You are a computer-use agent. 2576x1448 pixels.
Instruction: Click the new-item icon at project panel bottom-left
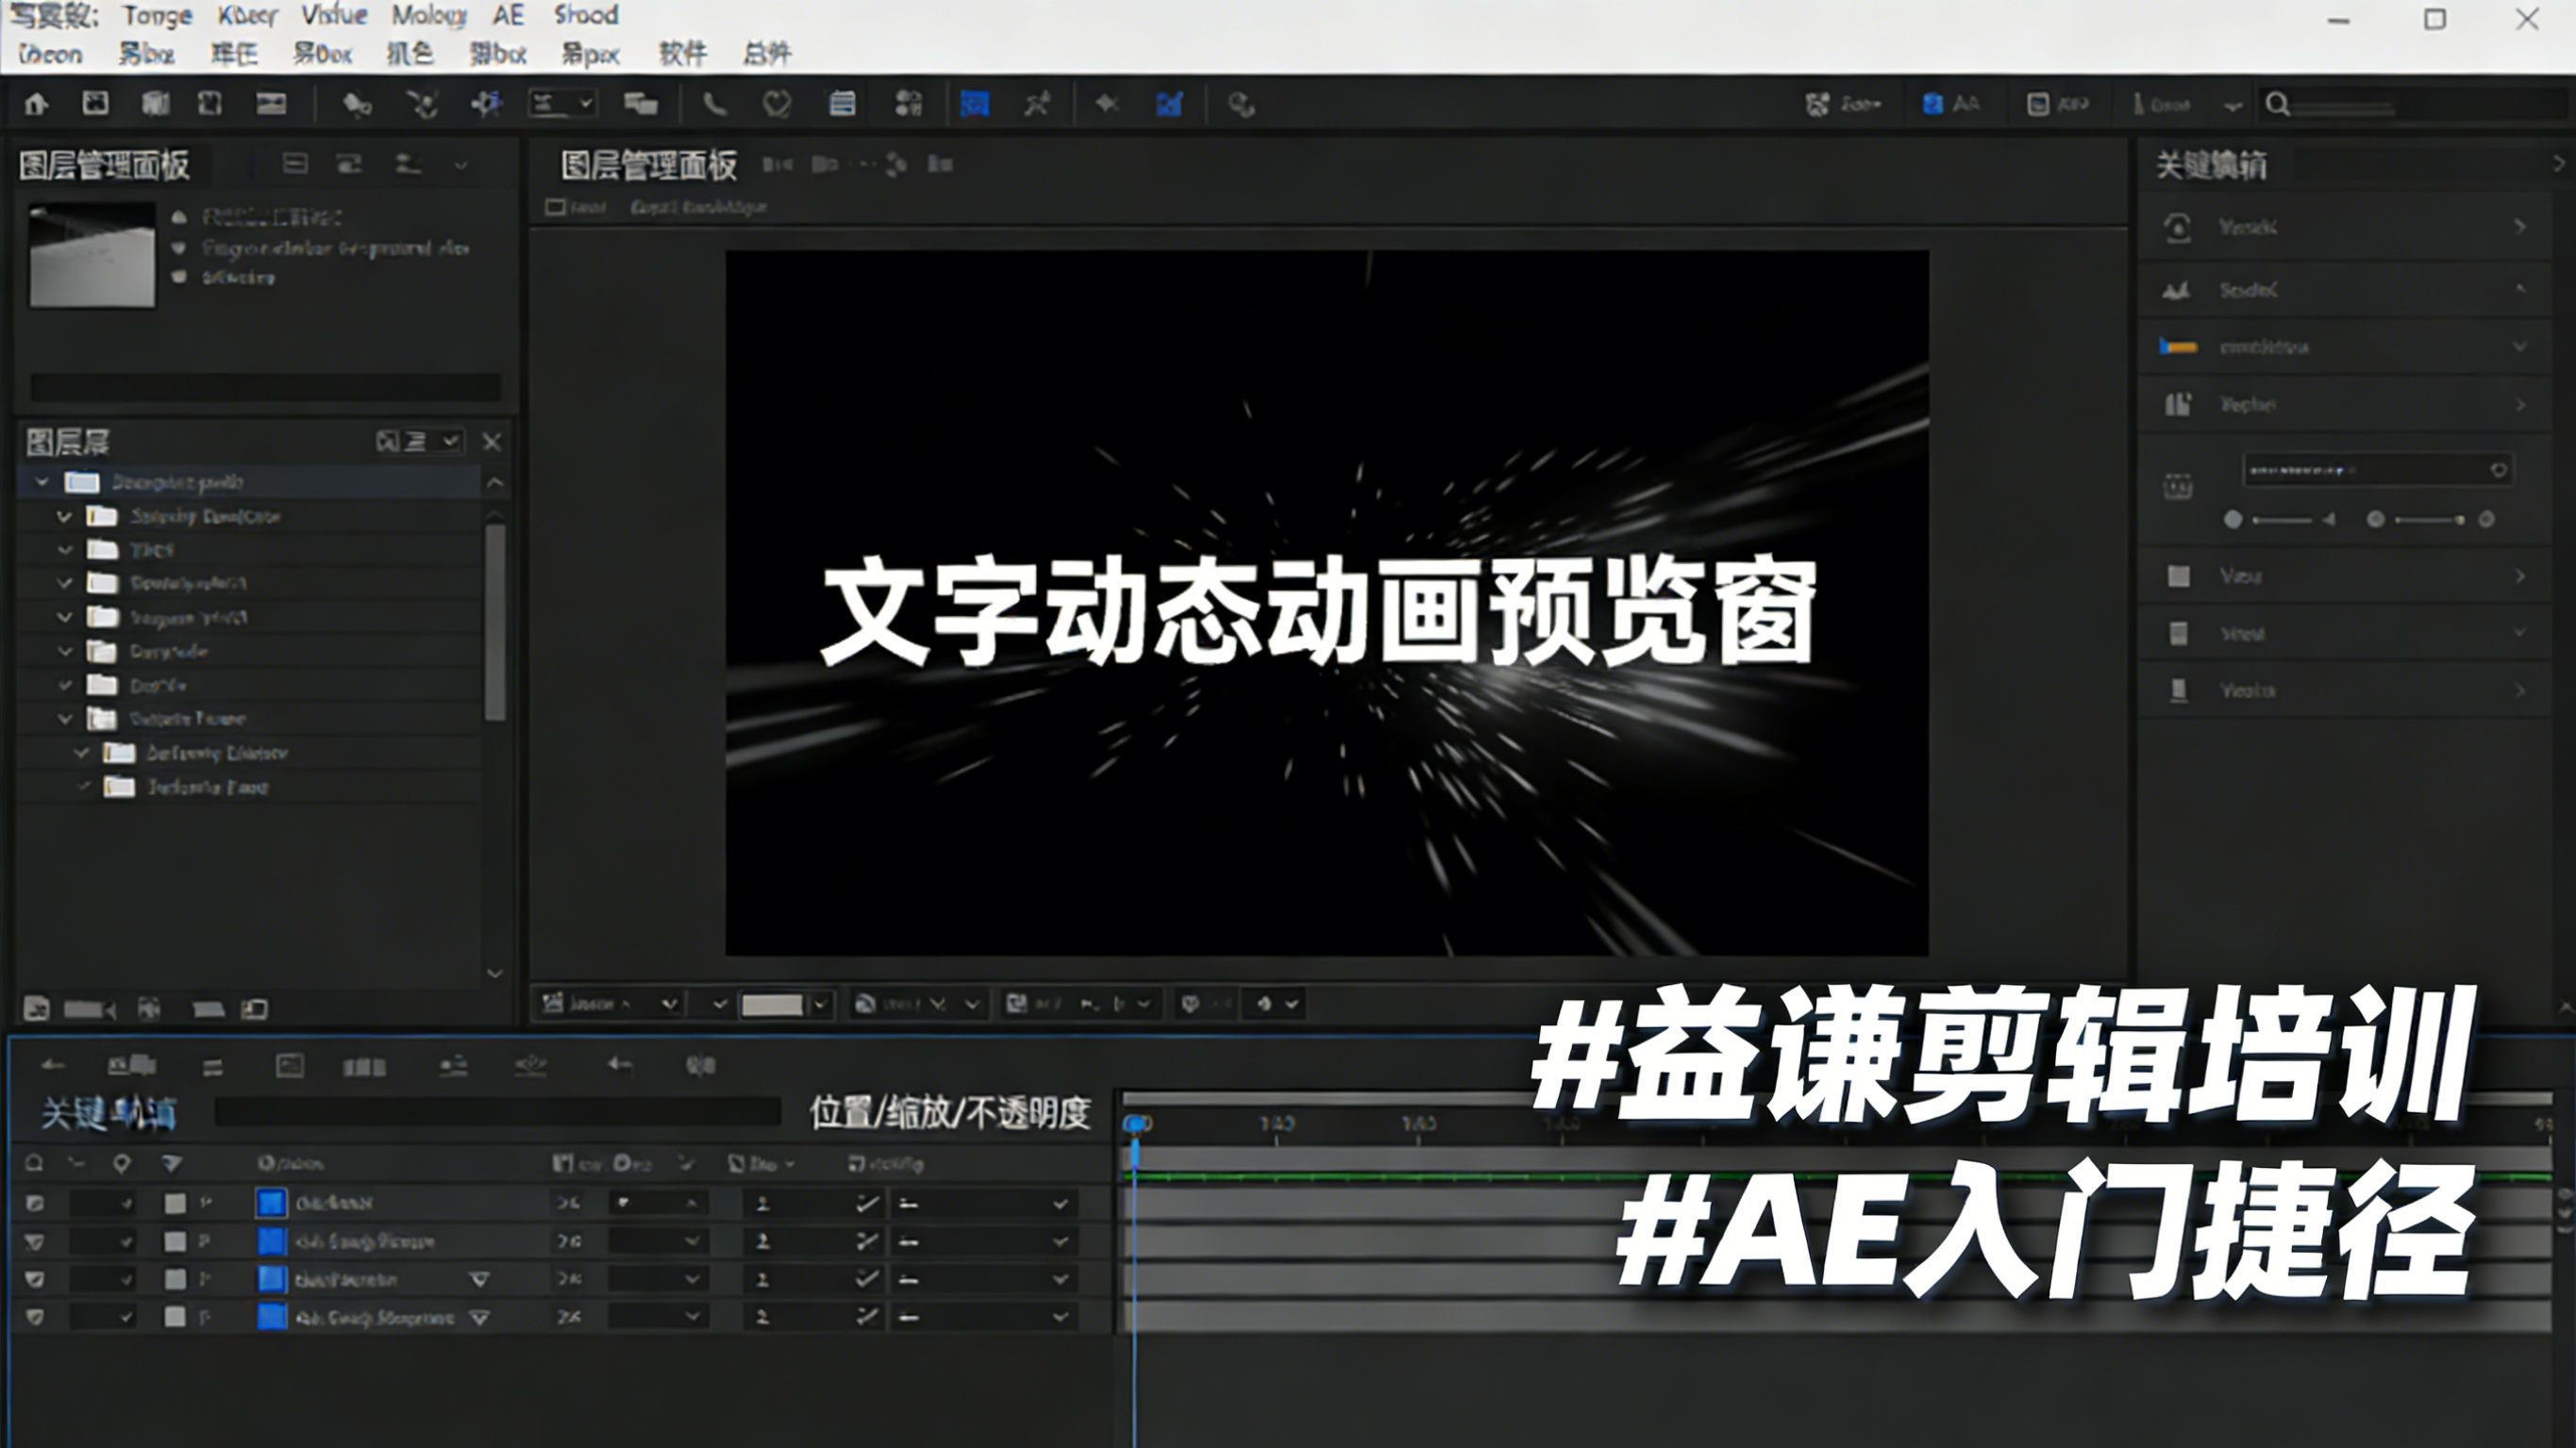pyautogui.click(x=37, y=1008)
